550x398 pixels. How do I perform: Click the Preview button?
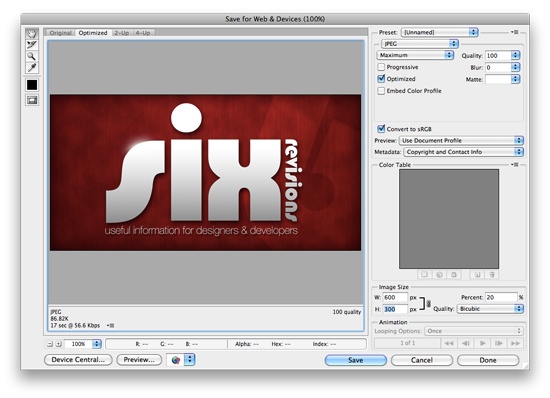point(139,360)
